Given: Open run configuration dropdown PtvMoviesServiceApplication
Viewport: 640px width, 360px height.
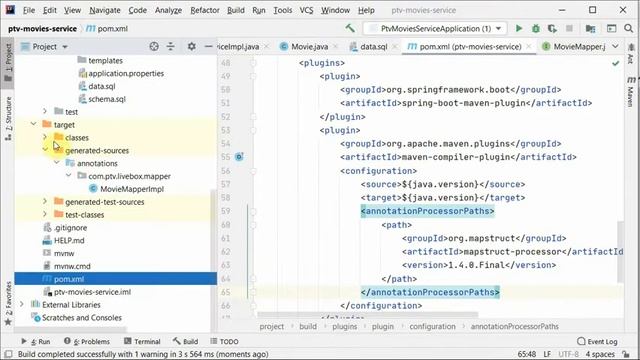Looking at the screenshot, I should click(x=435, y=28).
